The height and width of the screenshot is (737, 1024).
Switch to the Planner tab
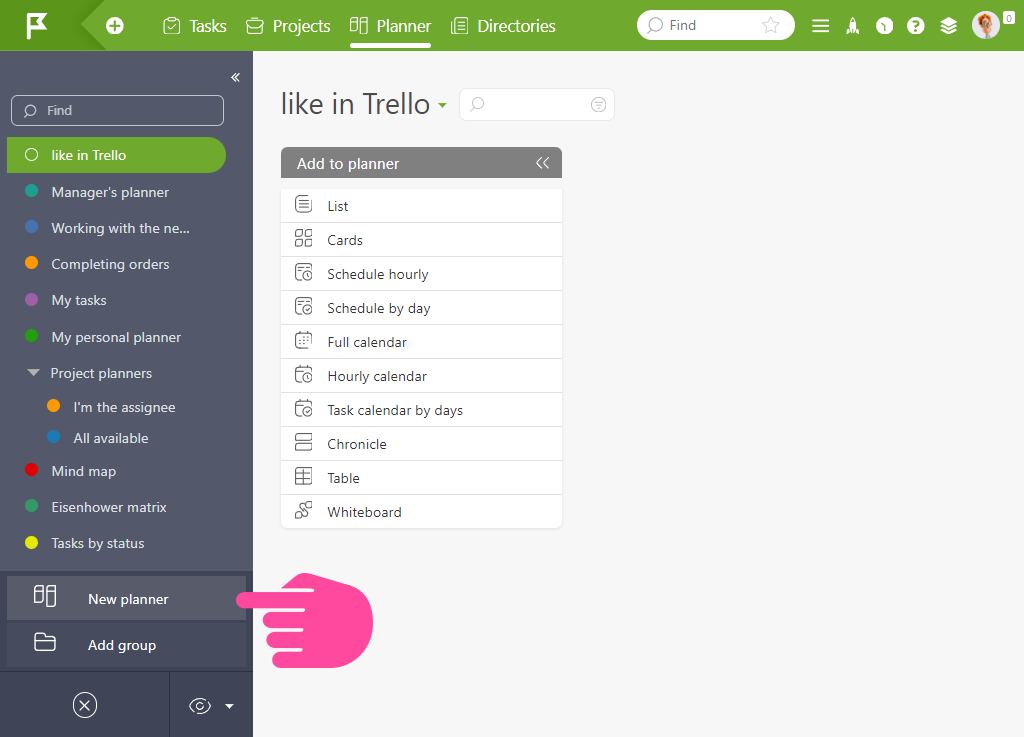coord(391,26)
